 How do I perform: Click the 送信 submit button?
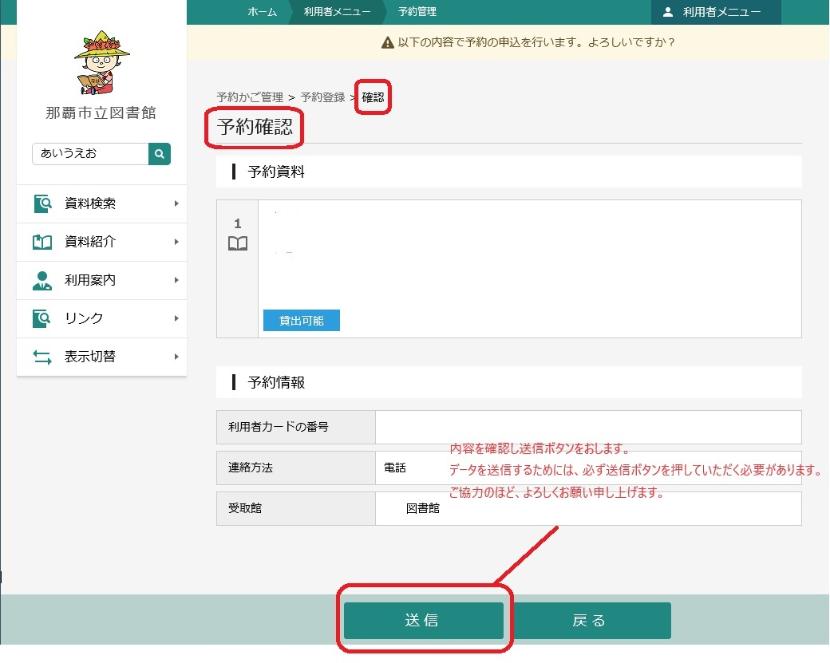point(423,620)
